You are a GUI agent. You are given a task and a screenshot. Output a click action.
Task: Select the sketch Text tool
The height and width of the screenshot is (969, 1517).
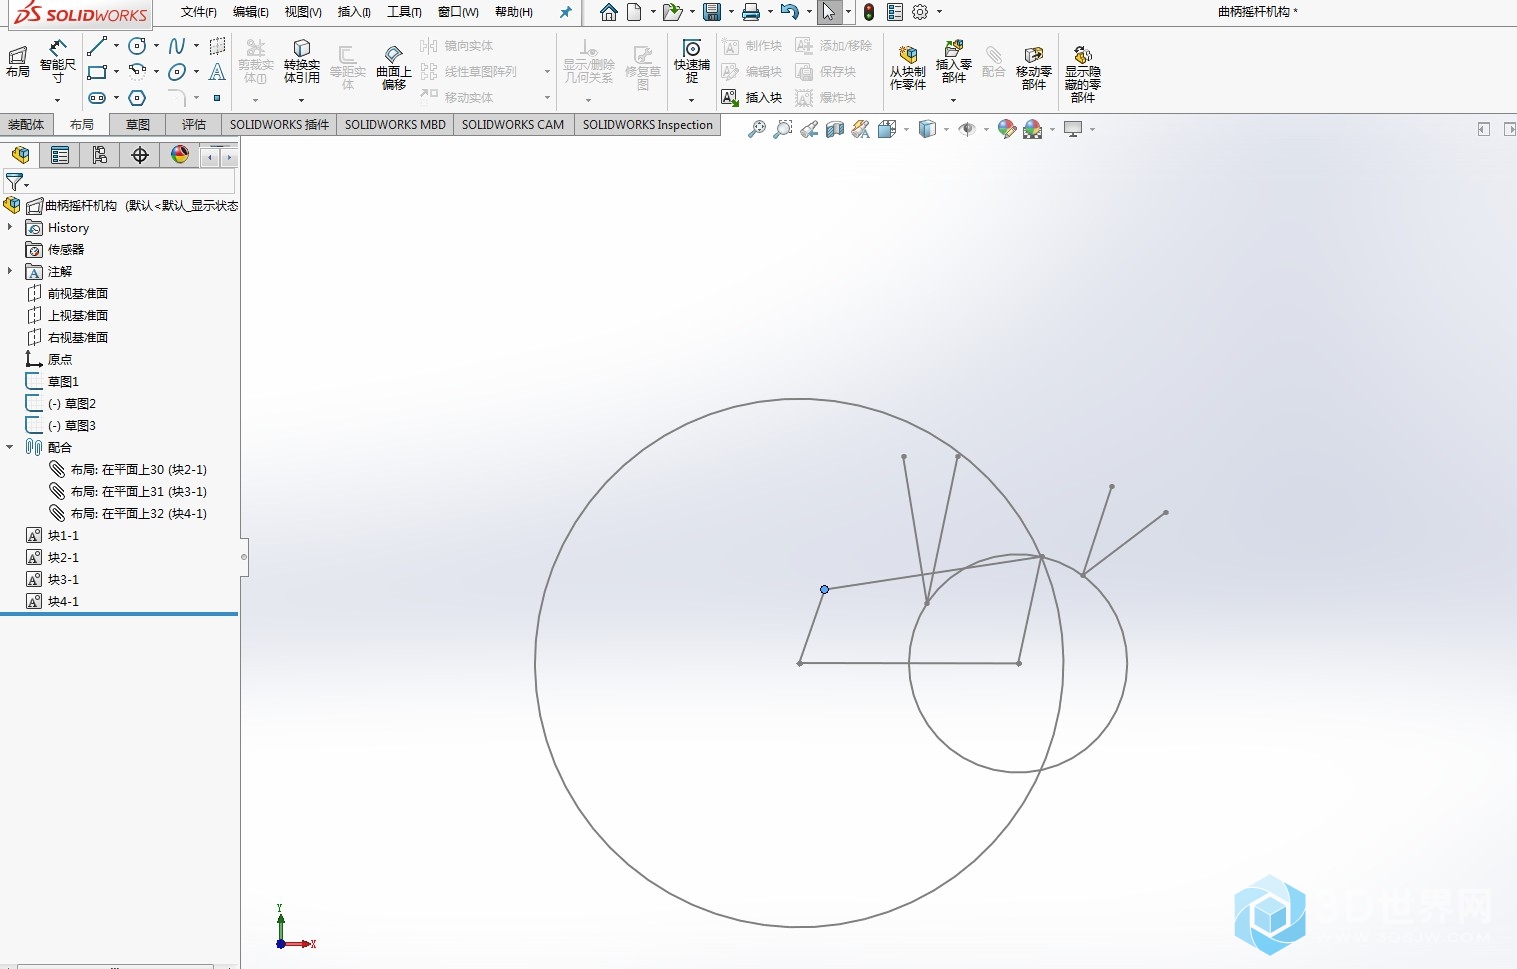pos(217,72)
